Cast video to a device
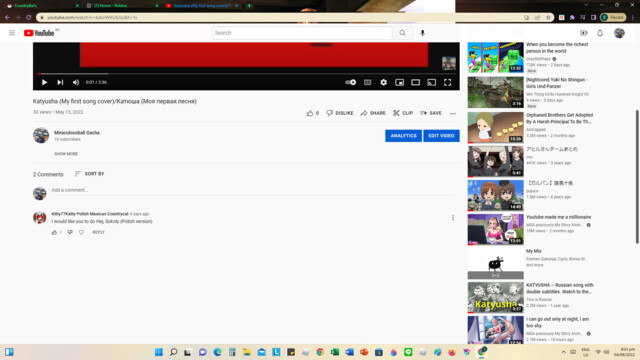This screenshot has width=640, height=360. (431, 82)
